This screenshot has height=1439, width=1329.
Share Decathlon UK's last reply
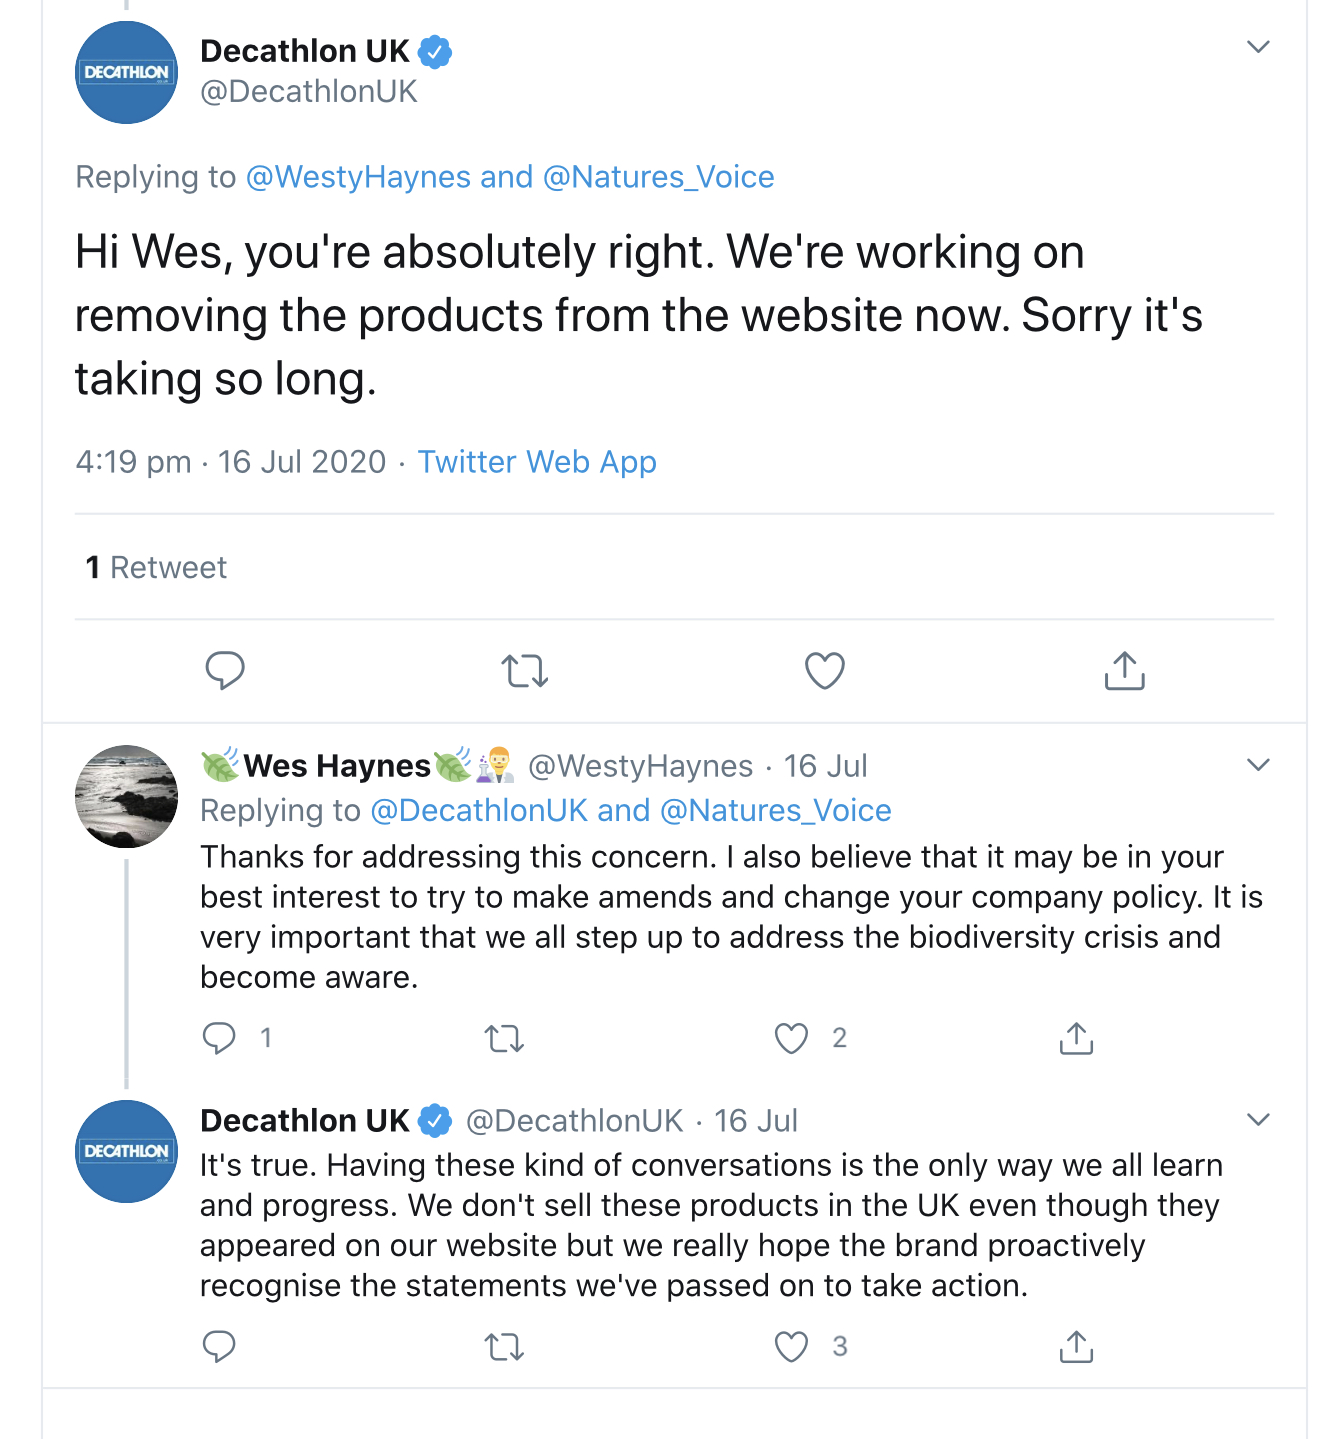1076,1348
